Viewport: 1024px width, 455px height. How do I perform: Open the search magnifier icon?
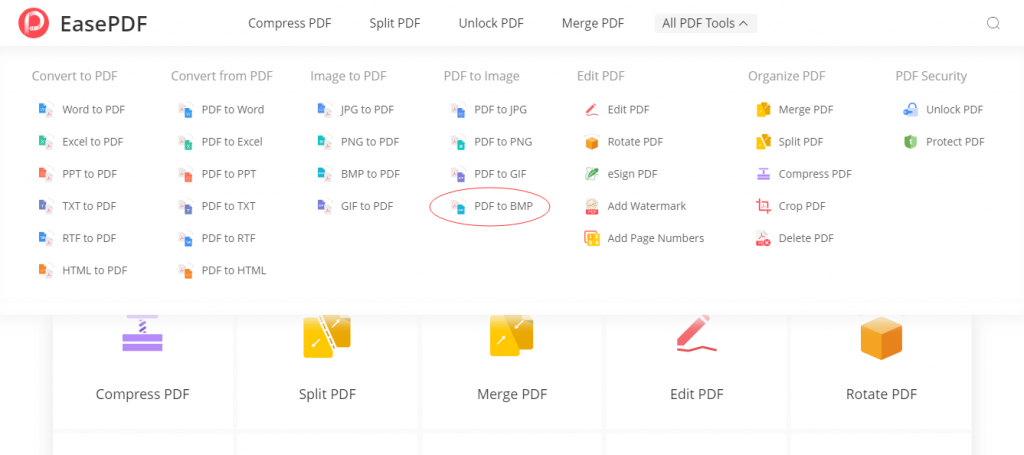pos(993,24)
